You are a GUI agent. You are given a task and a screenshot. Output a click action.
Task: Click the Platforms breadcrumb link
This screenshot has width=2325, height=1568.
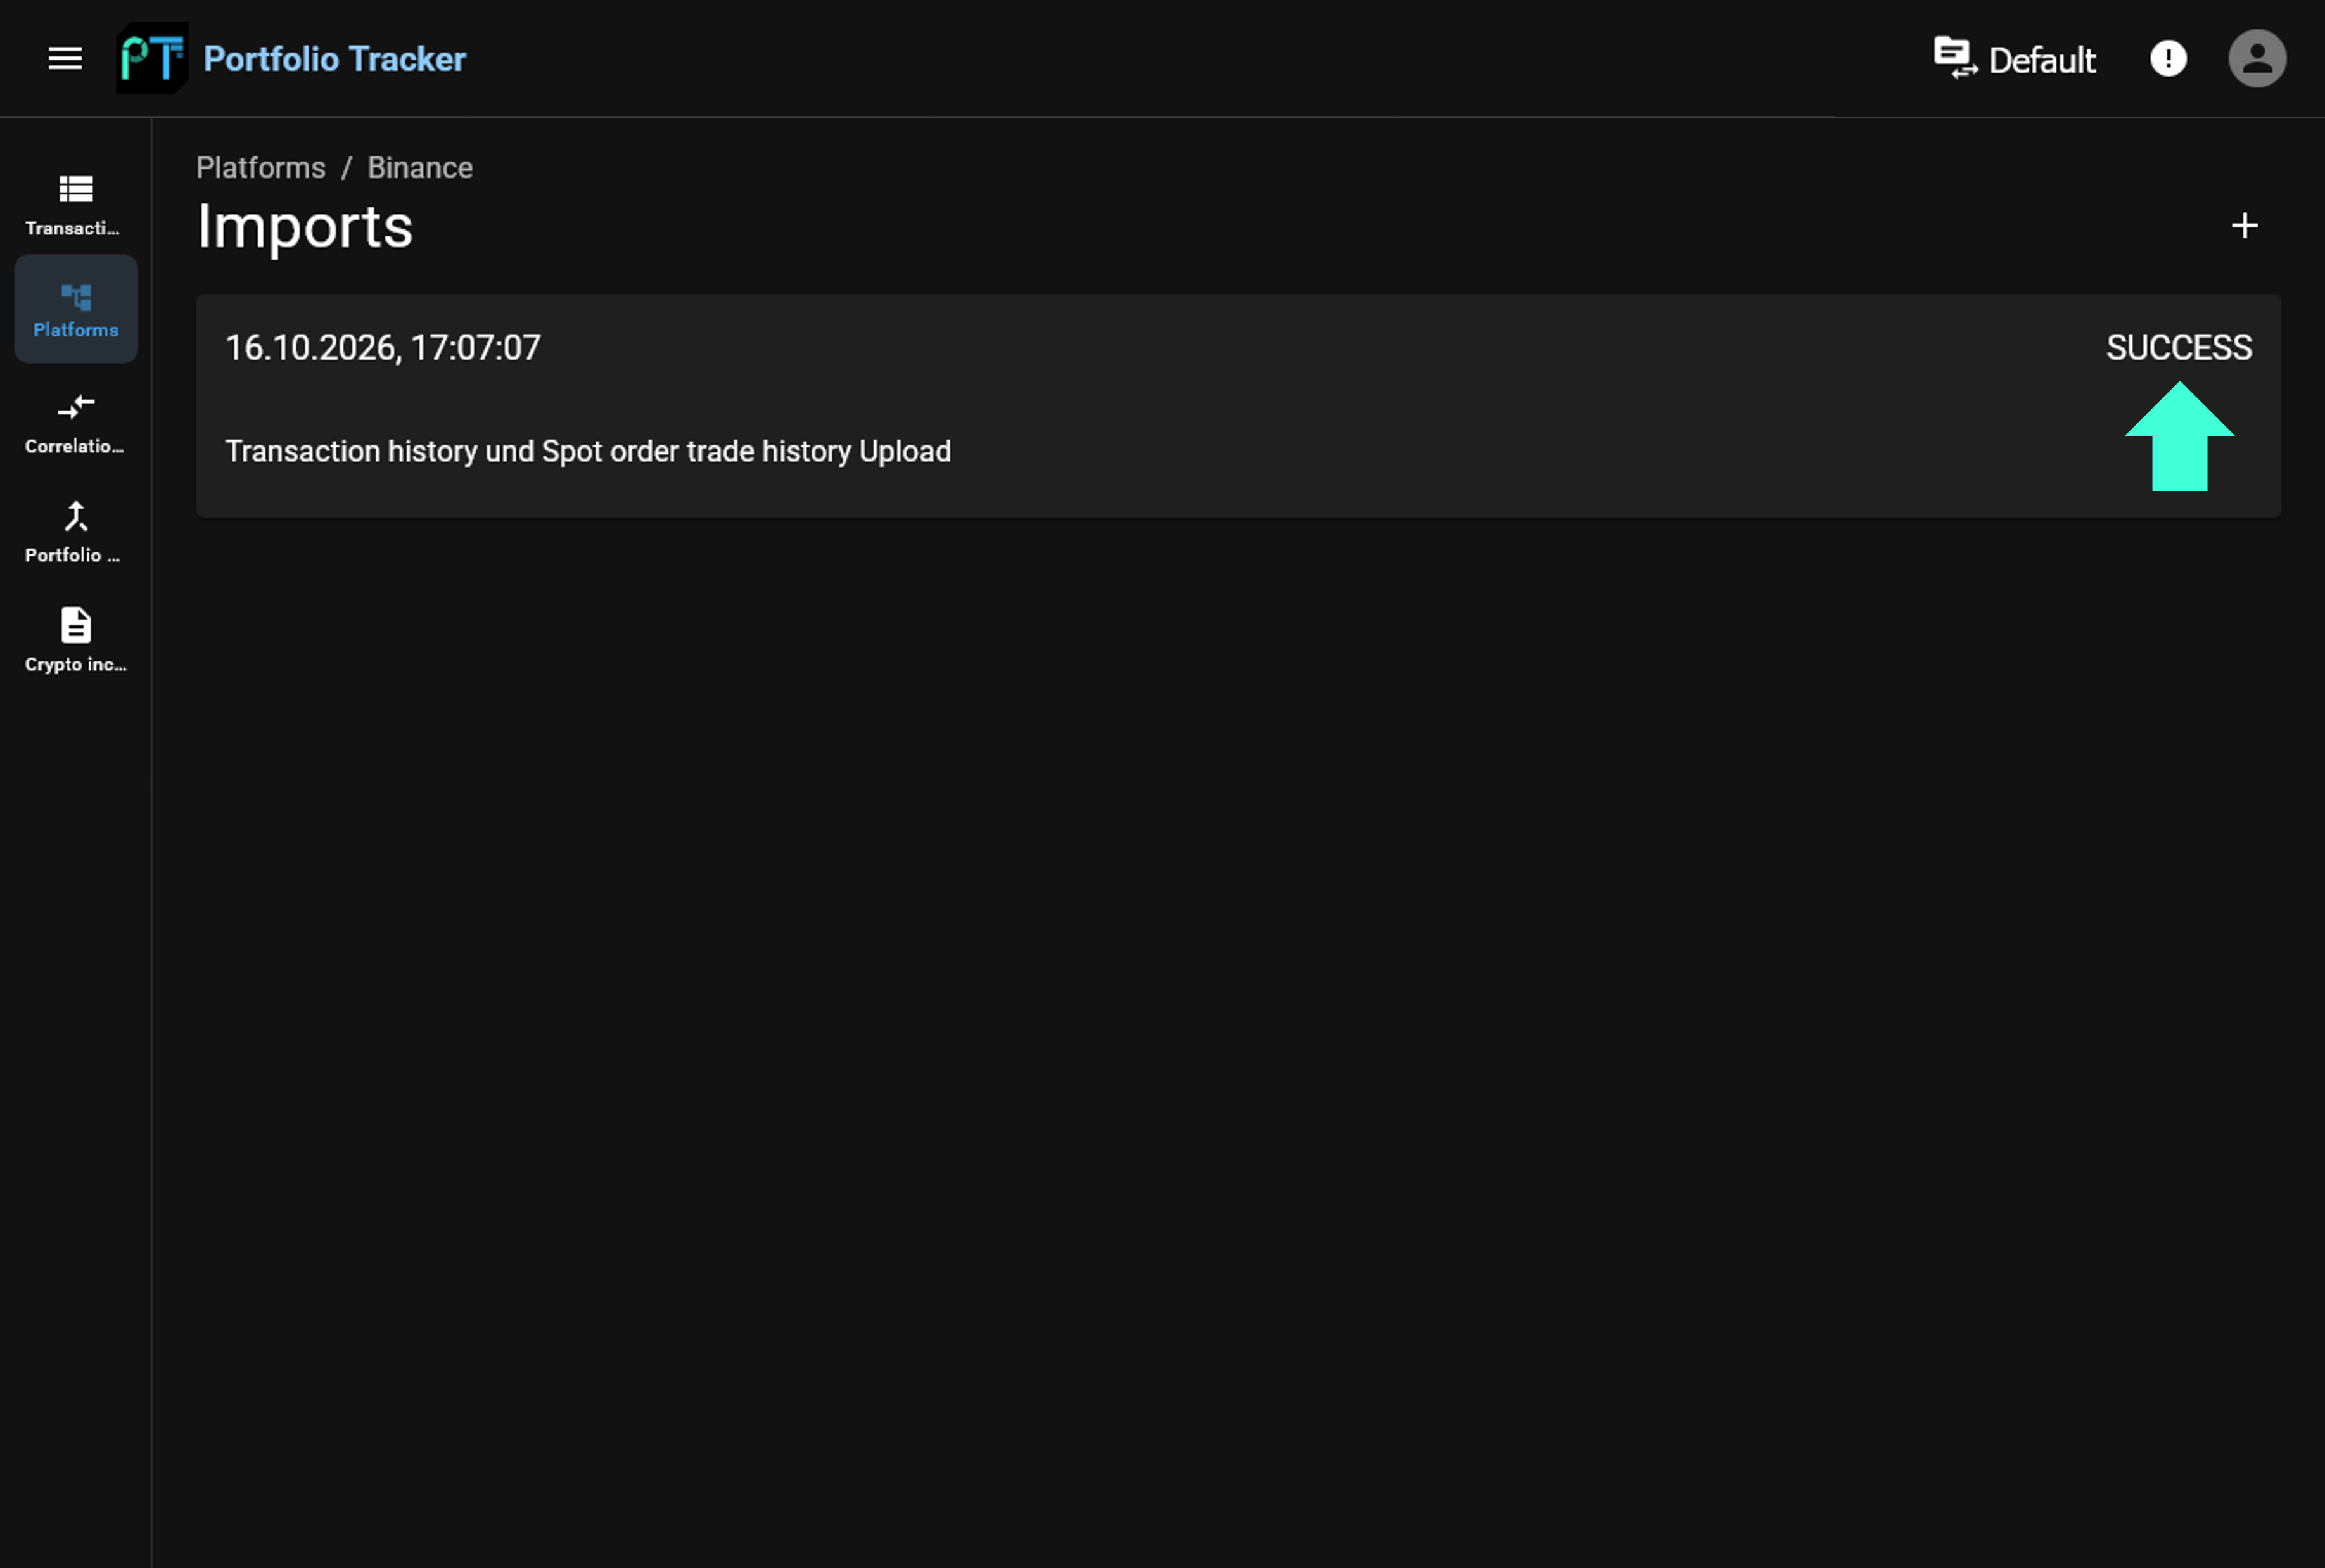(261, 168)
